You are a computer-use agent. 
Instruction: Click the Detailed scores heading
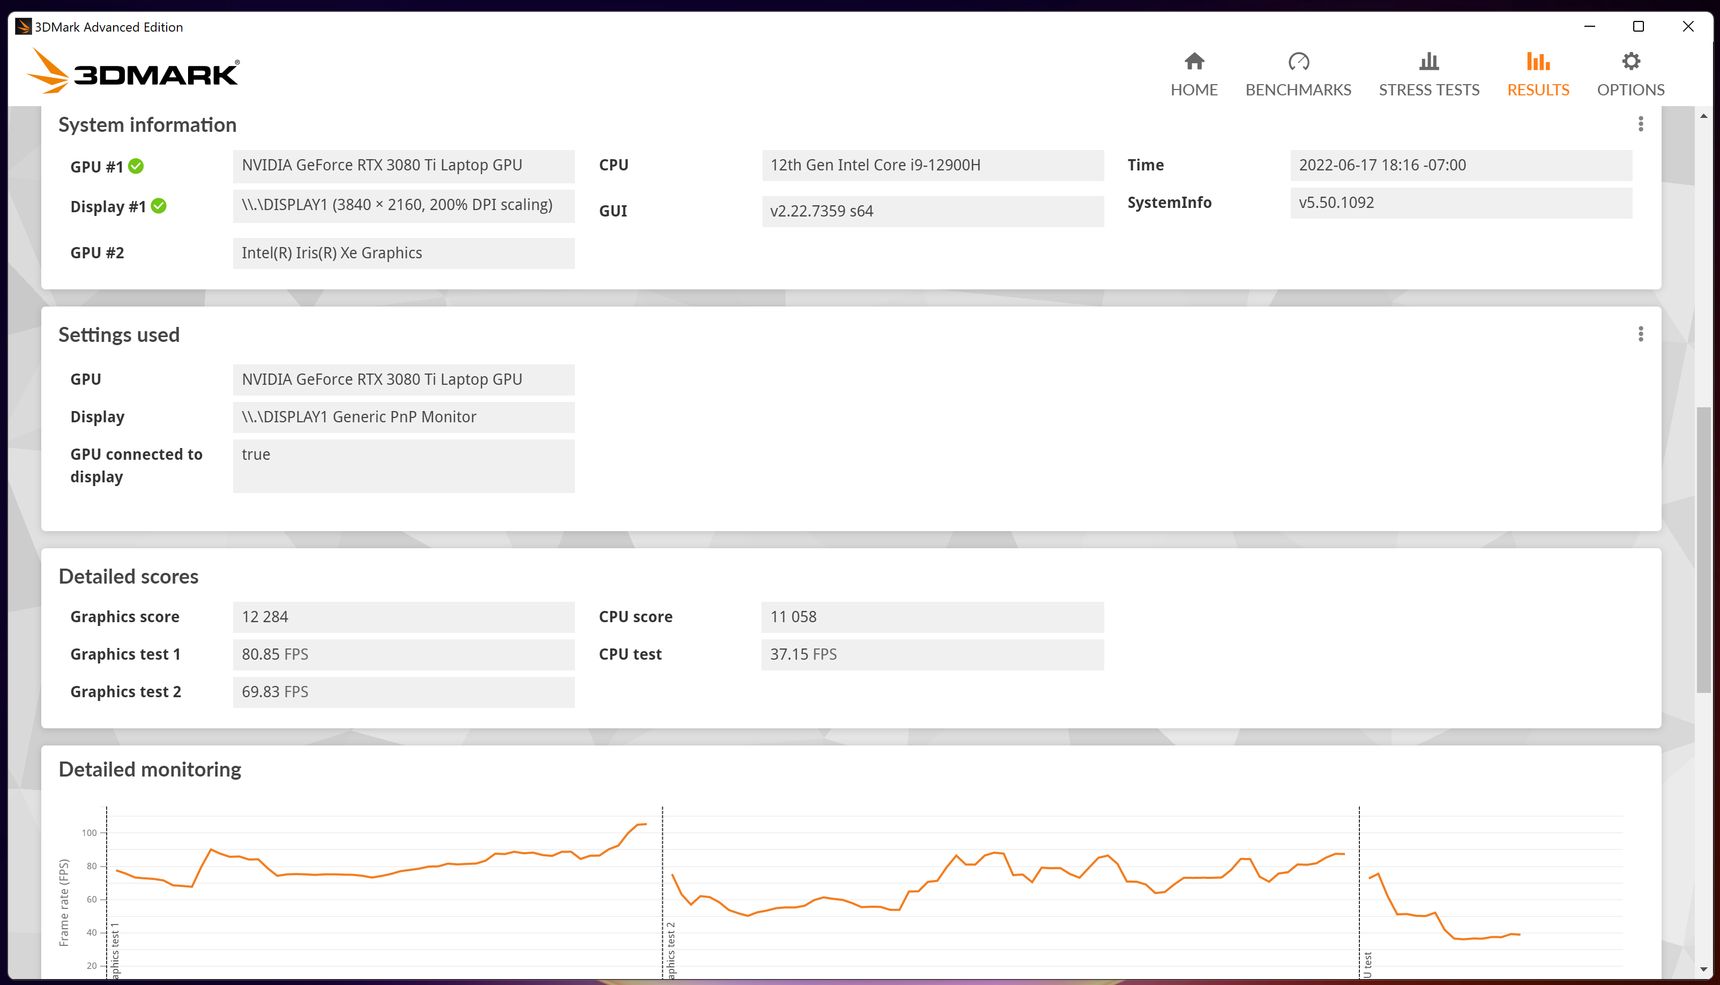pyautogui.click(x=128, y=577)
